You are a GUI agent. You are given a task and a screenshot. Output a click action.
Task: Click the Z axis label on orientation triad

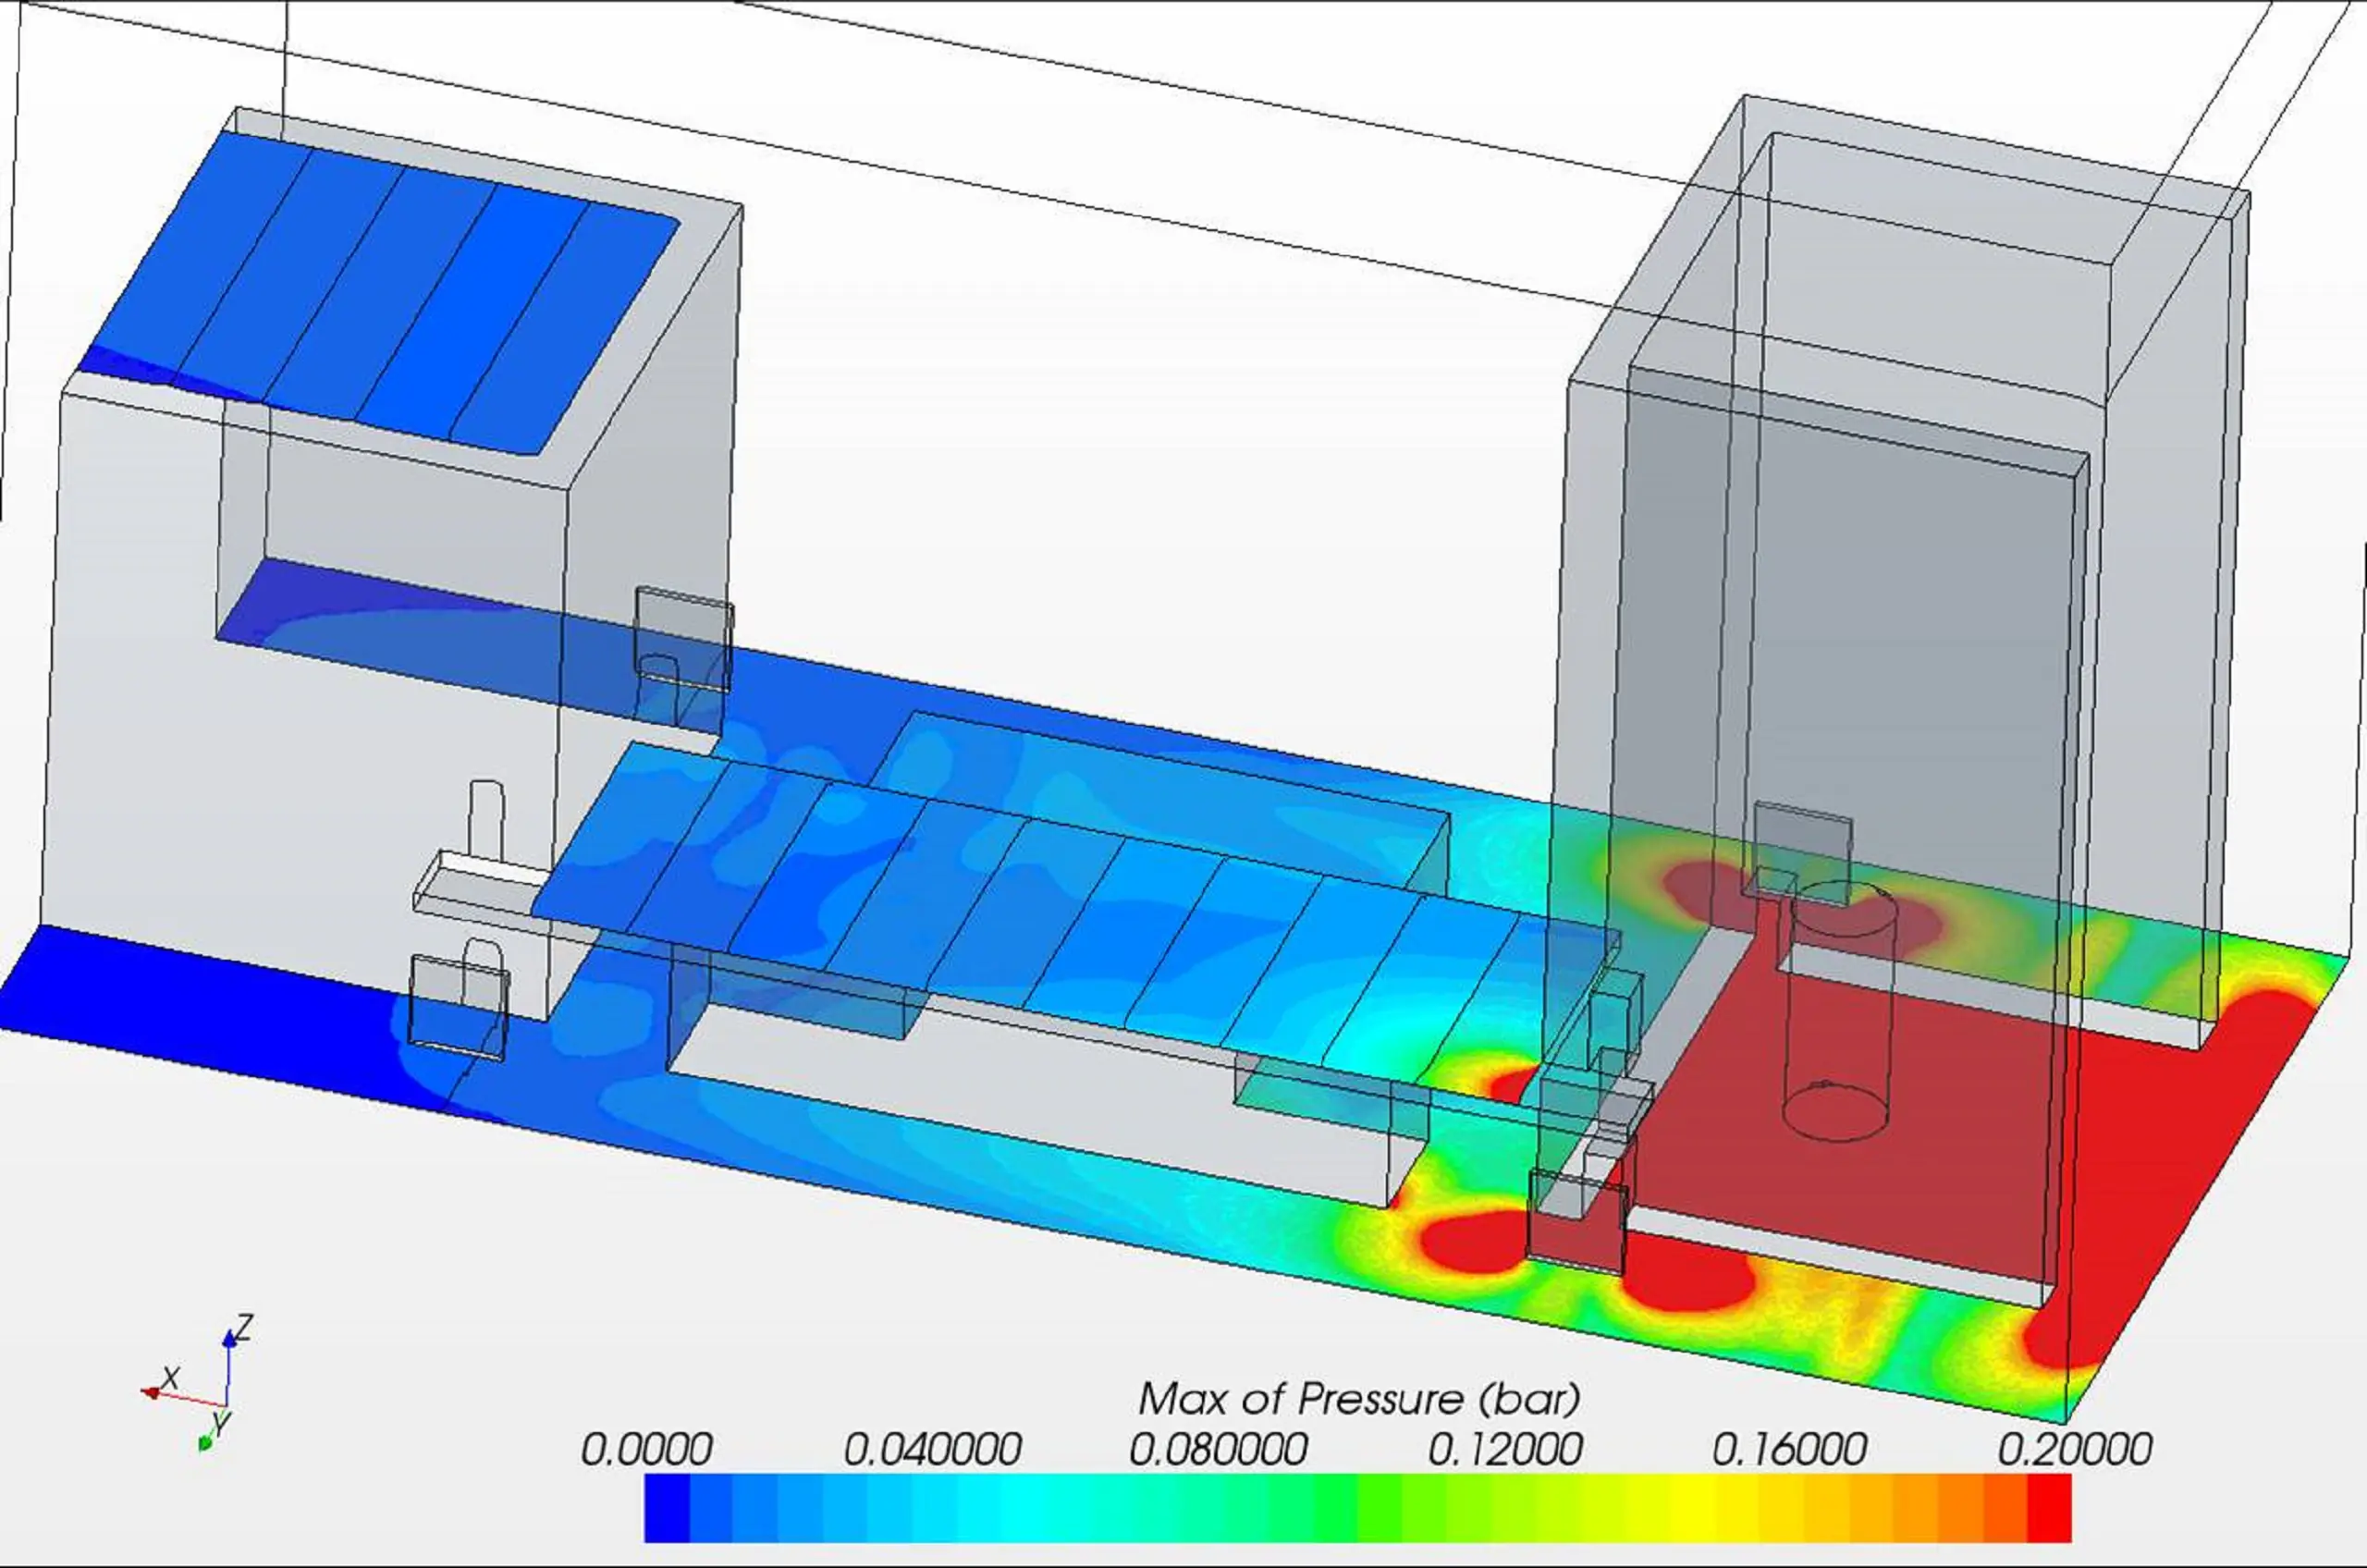click(243, 1328)
